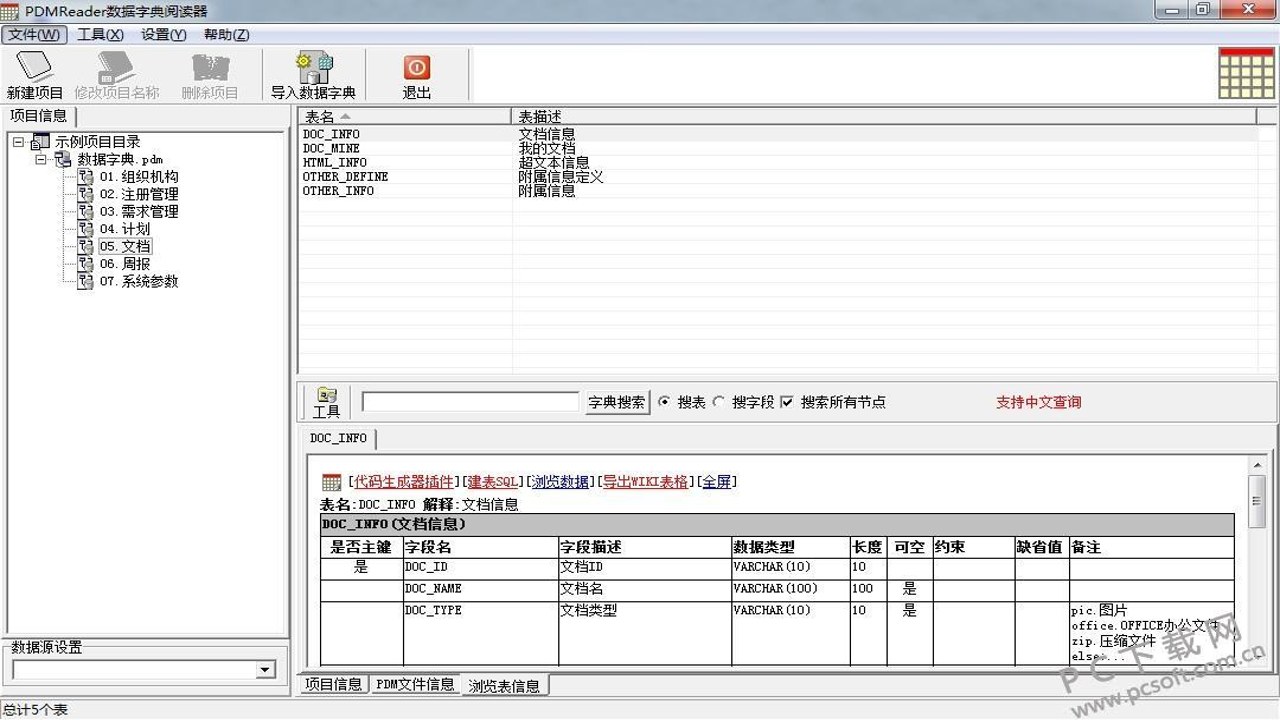
Task: Click the icon of node 06.周报
Action: point(86,264)
